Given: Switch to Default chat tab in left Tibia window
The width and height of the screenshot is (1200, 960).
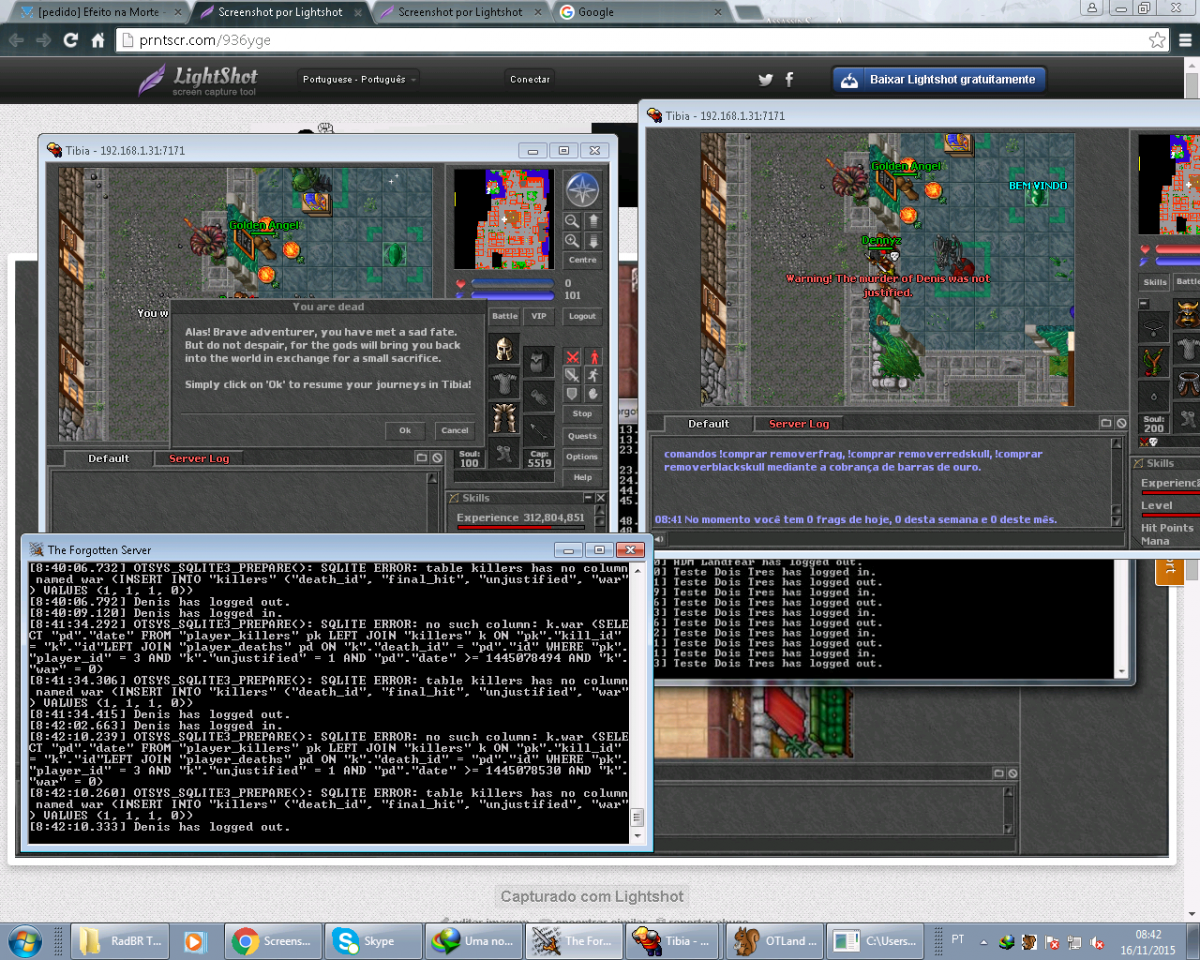Looking at the screenshot, I should (108, 458).
